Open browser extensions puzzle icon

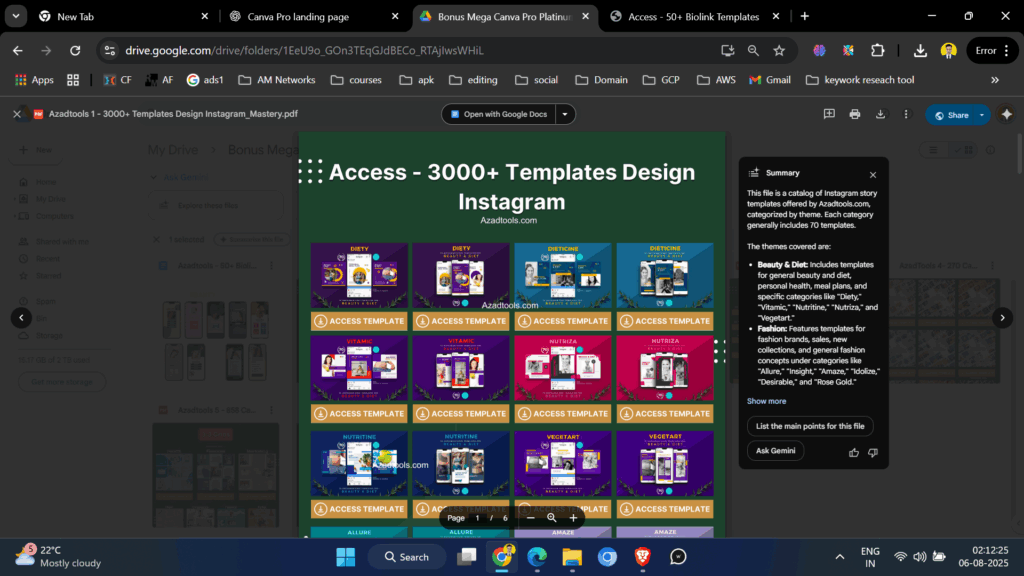click(x=878, y=50)
